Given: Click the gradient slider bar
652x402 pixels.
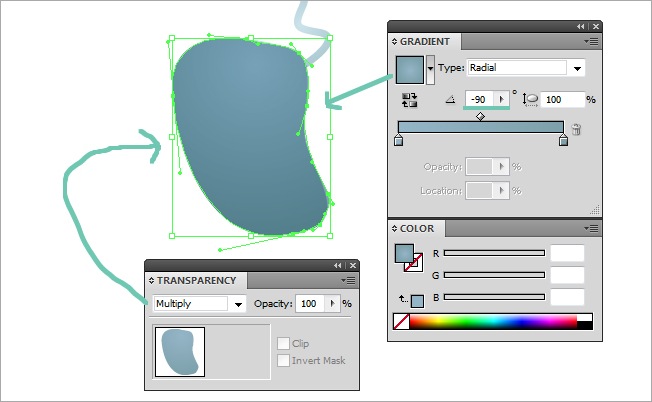Looking at the screenshot, I should tap(481, 127).
